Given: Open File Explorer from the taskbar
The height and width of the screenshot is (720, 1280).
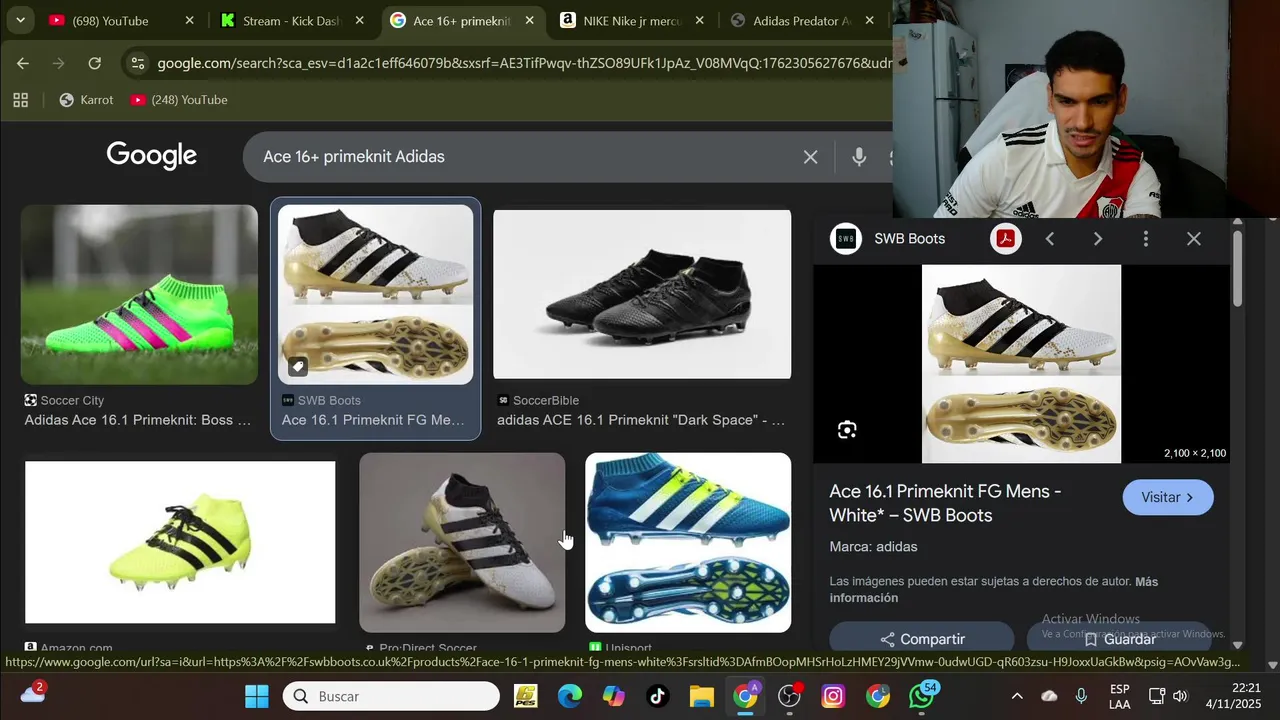Looking at the screenshot, I should (701, 696).
